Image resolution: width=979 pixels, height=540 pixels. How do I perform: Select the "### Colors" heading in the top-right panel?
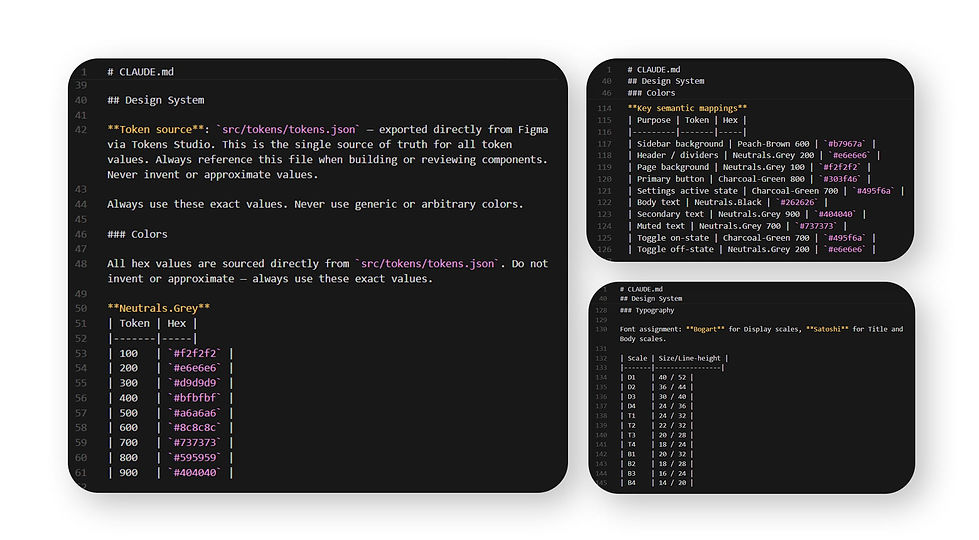tap(651, 93)
